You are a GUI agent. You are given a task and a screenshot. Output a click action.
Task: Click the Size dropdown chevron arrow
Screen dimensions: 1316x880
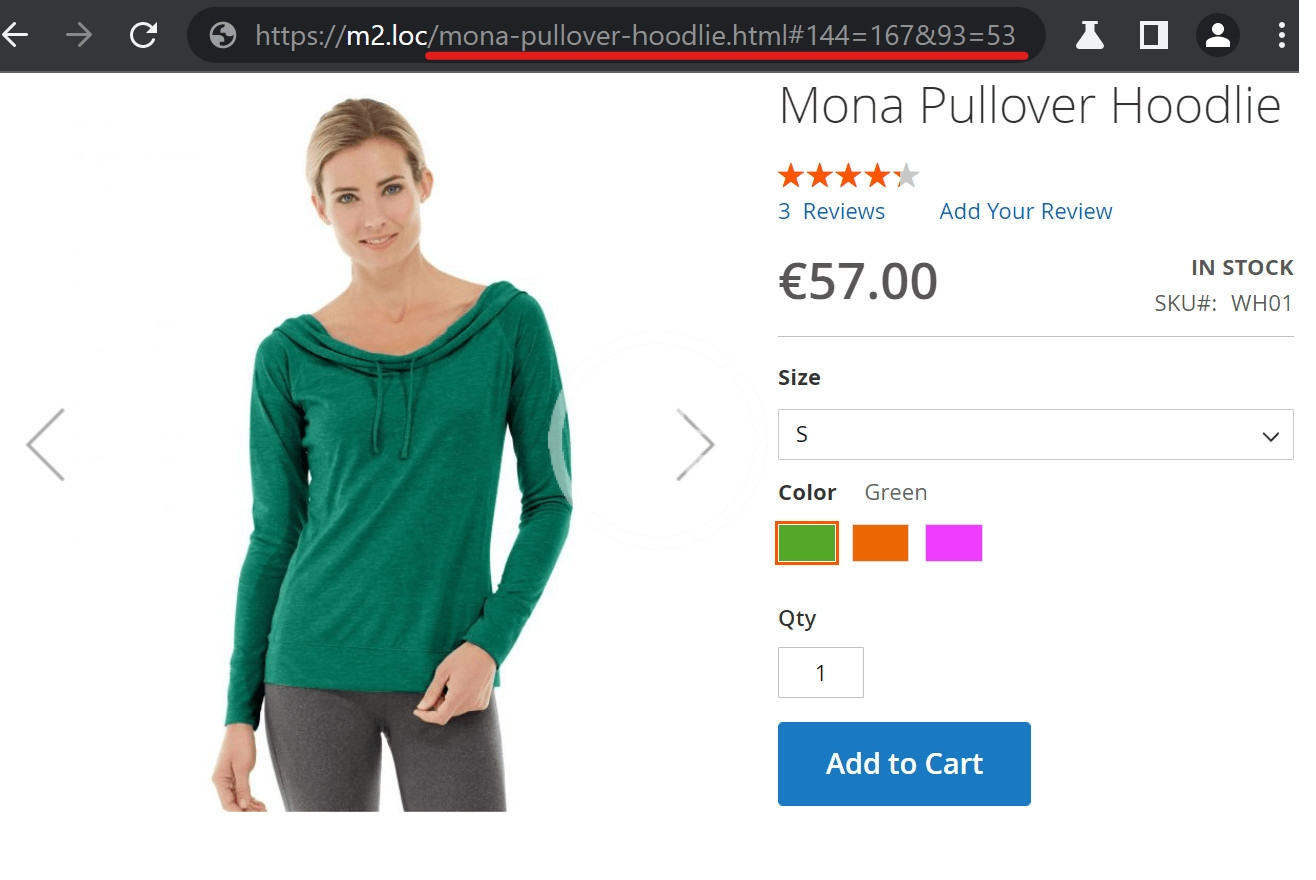point(1271,436)
